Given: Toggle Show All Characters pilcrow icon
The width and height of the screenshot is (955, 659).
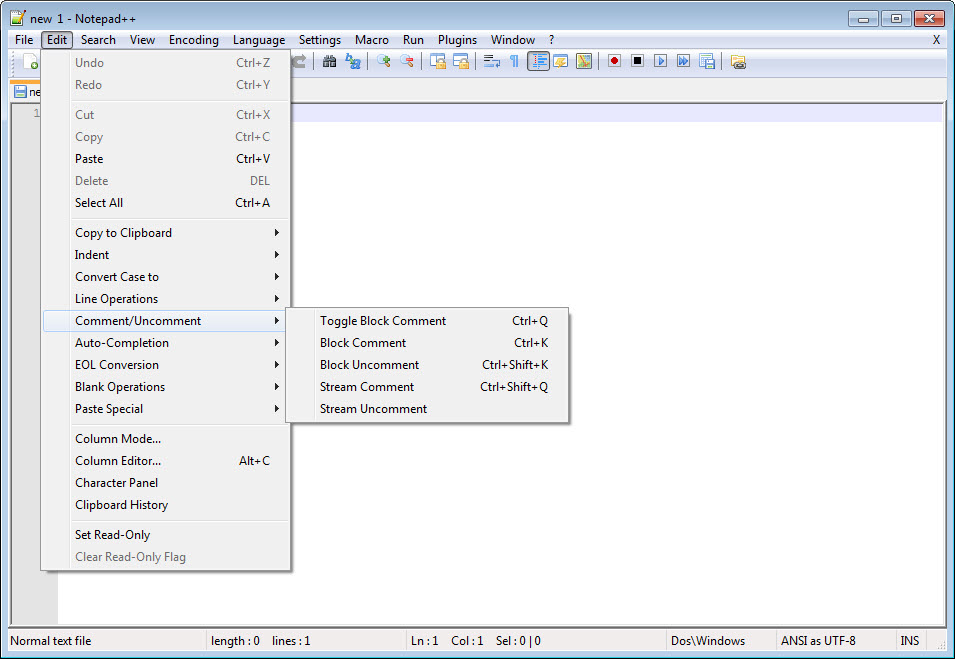Looking at the screenshot, I should click(515, 62).
